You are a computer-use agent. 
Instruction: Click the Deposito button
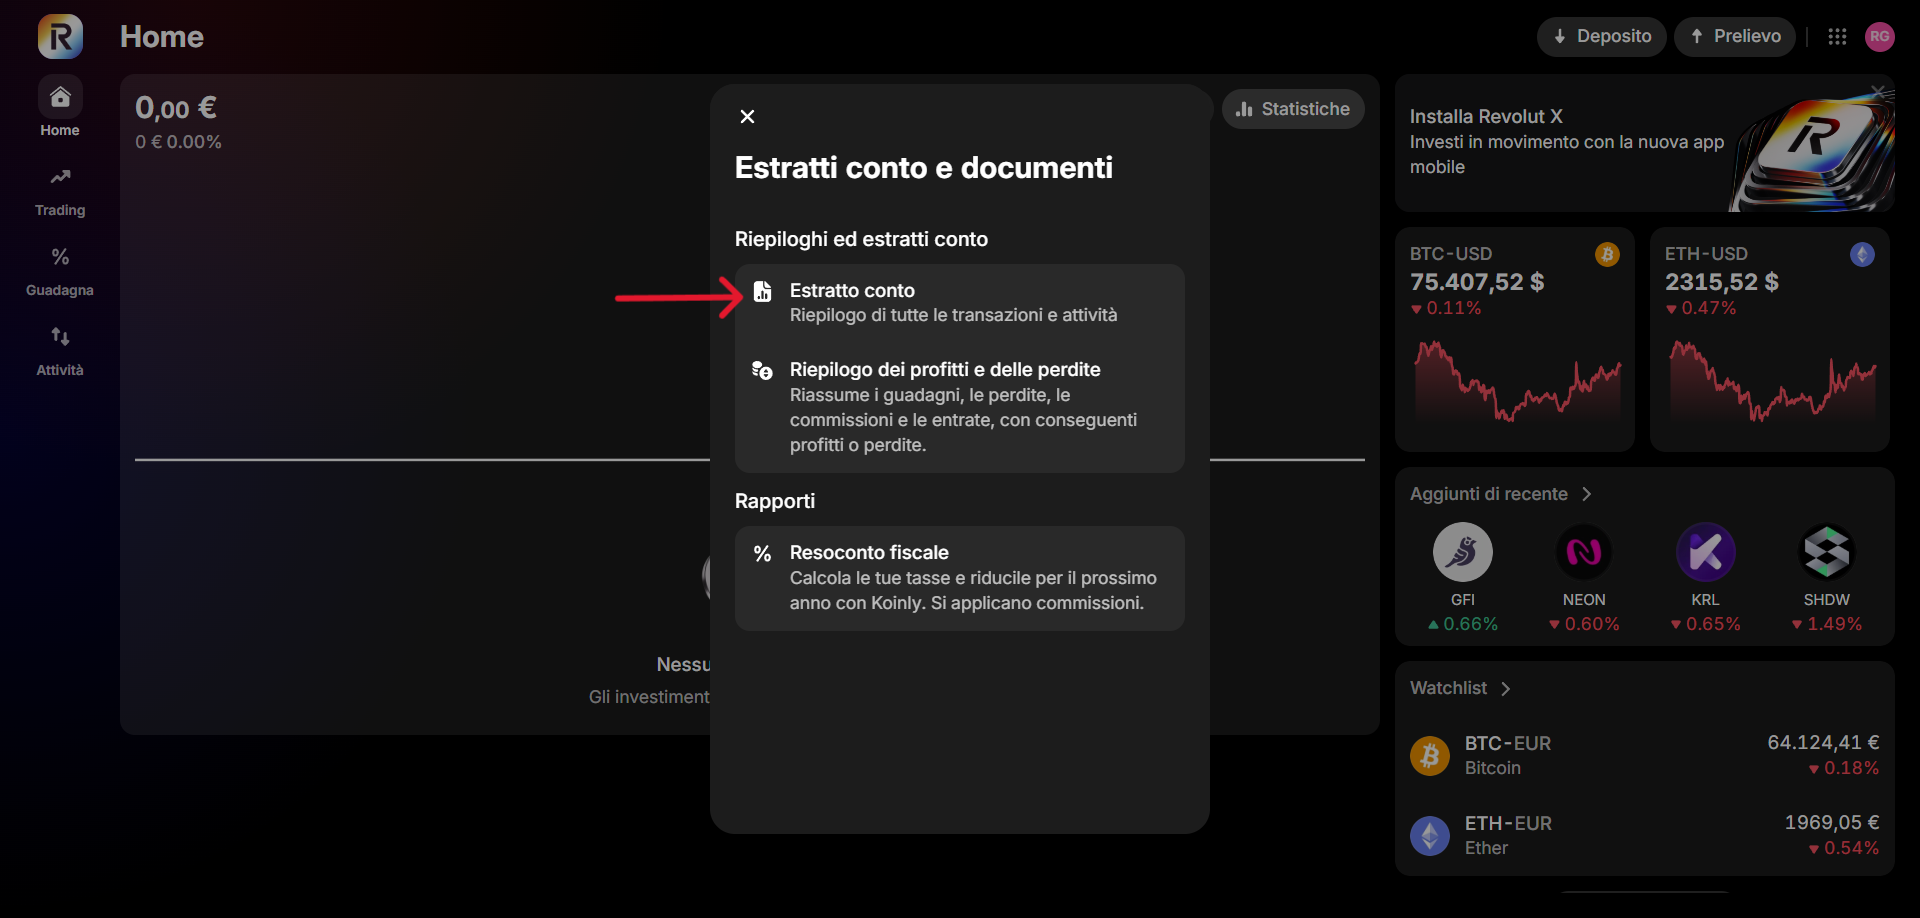[1602, 37]
